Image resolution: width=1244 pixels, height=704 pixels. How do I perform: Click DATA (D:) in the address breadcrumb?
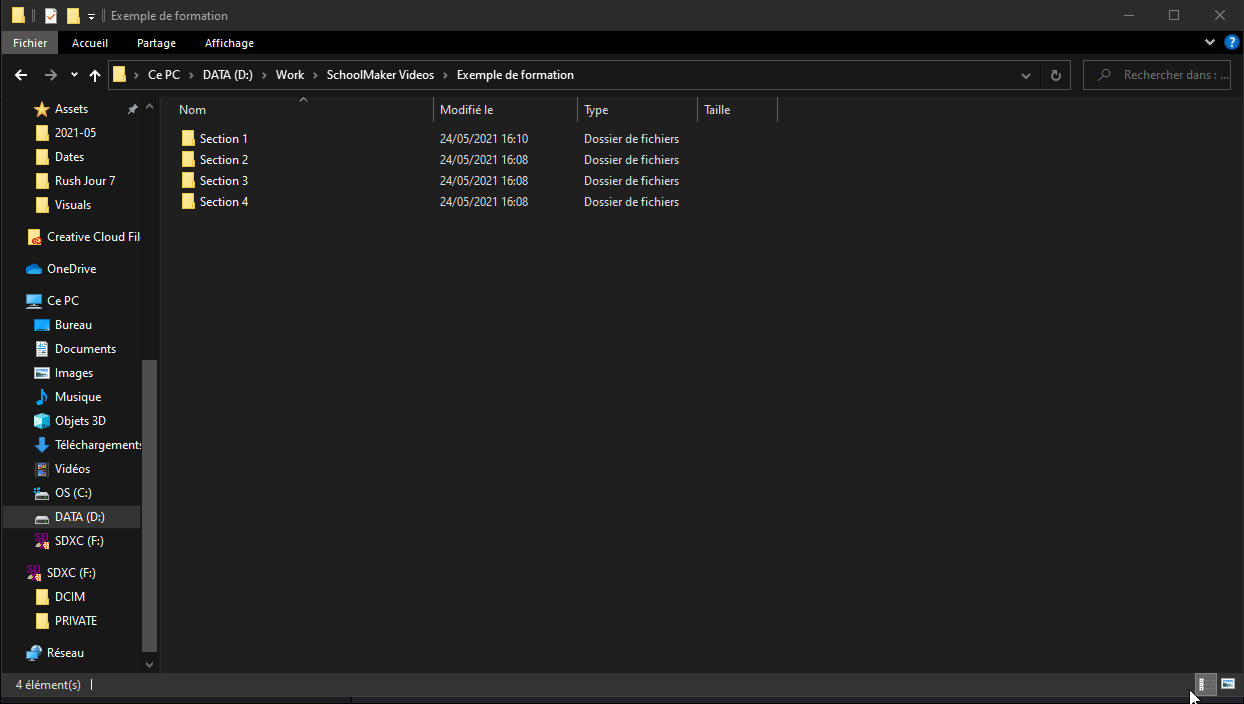coord(227,75)
